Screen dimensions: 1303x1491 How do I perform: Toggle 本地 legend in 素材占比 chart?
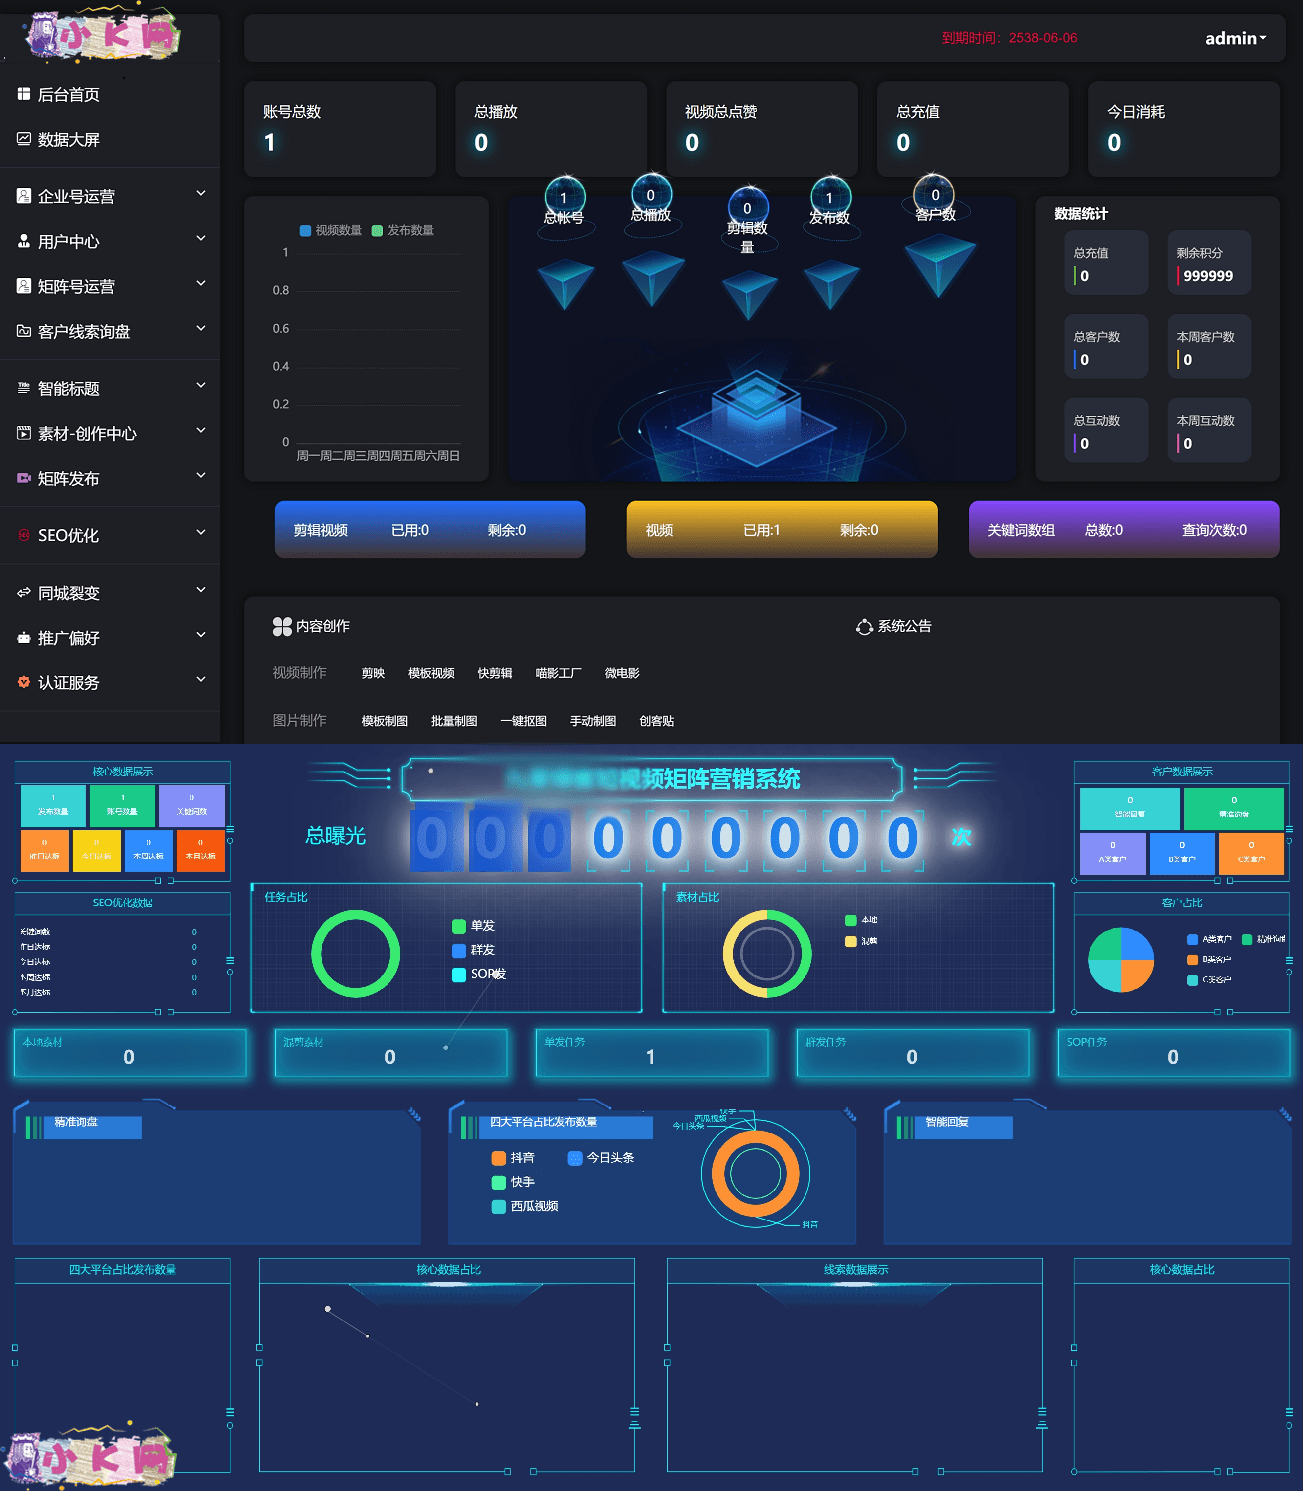(x=861, y=920)
